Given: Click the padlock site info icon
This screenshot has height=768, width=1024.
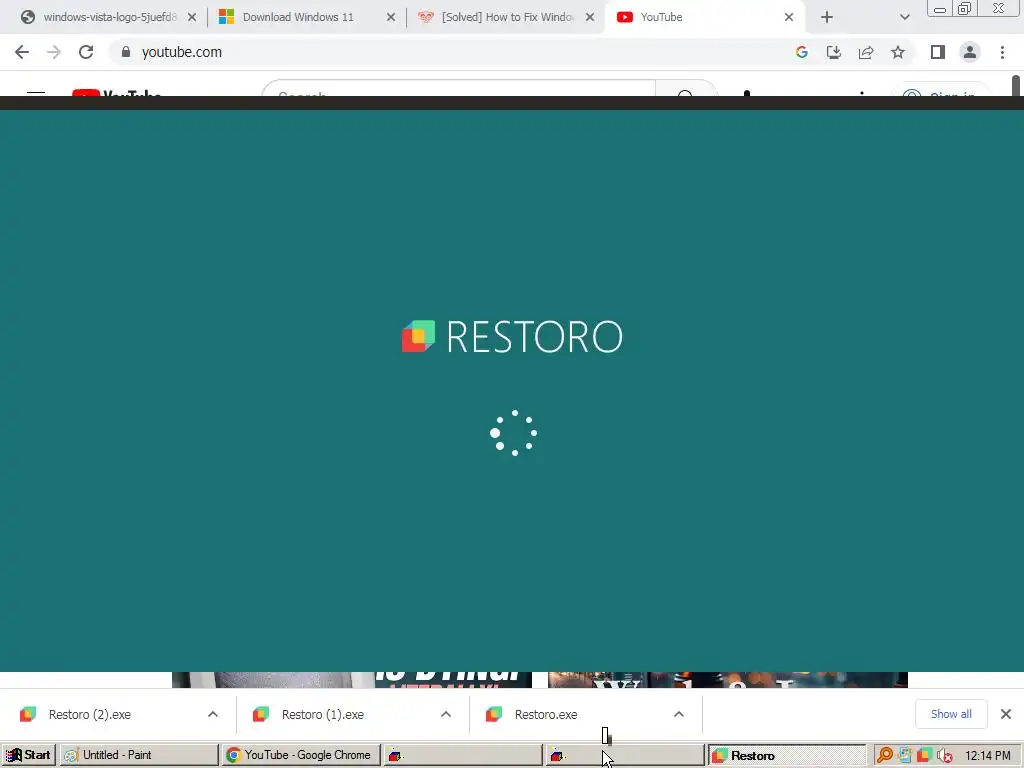Looking at the screenshot, I should 126,52.
